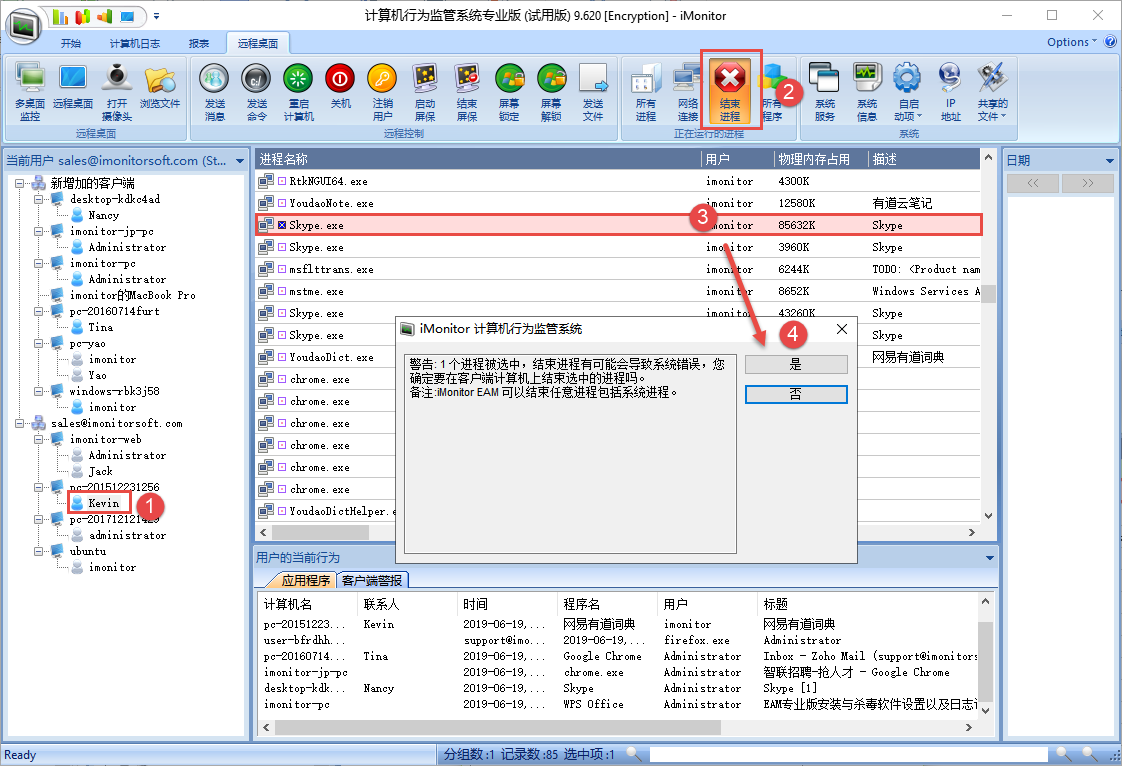Click the End Process button

(730, 92)
